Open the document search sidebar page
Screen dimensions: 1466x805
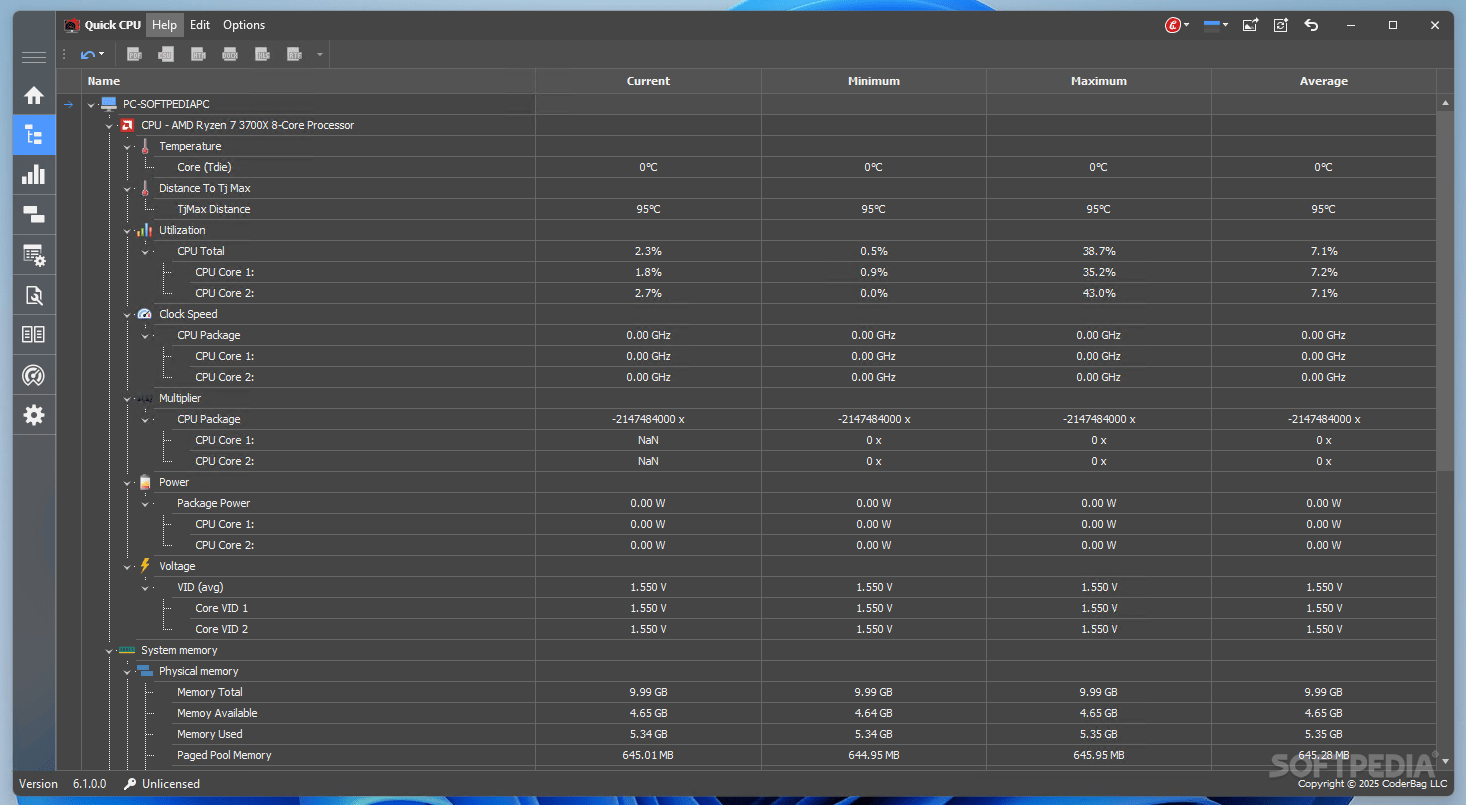point(34,295)
